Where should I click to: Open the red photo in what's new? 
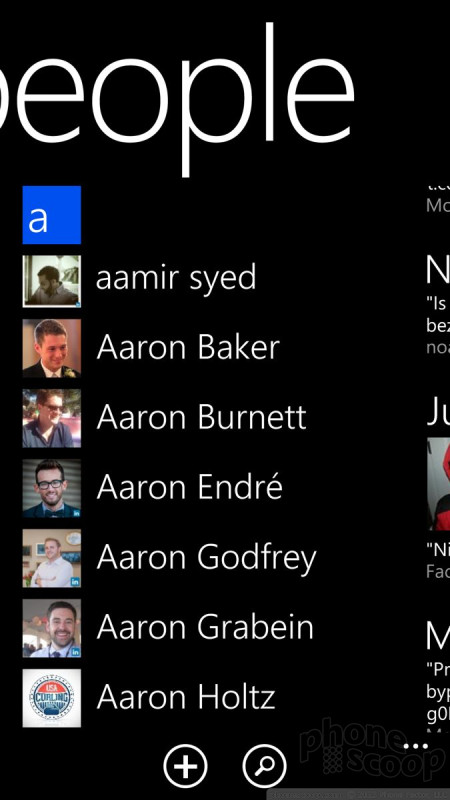coord(438,484)
